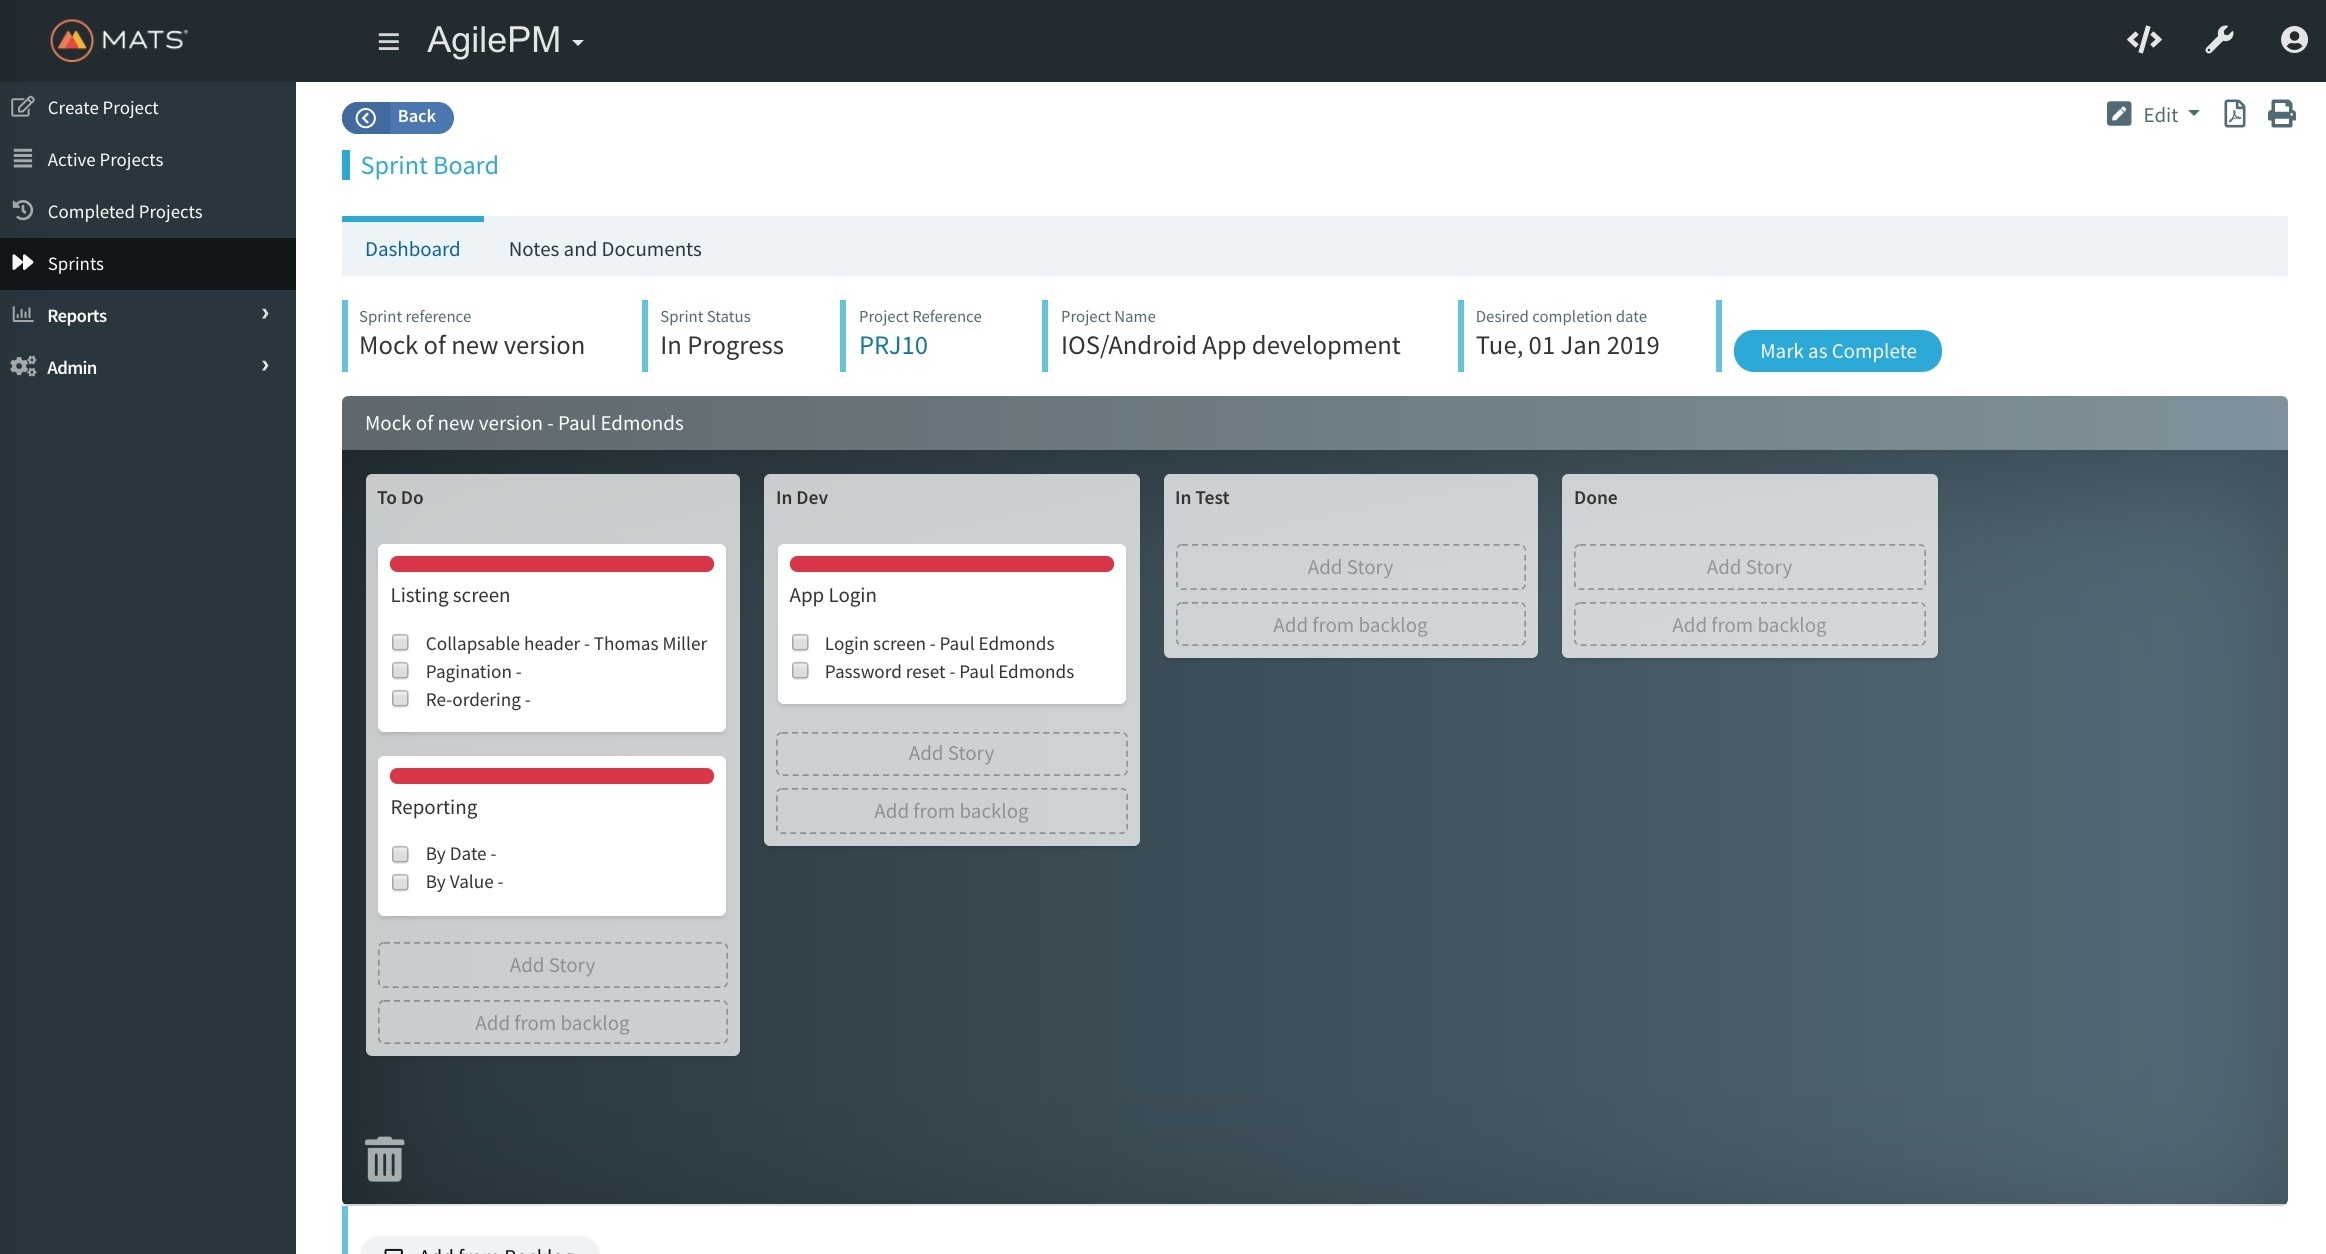Open the code embed icon in header
The width and height of the screenshot is (2326, 1254).
[2144, 40]
